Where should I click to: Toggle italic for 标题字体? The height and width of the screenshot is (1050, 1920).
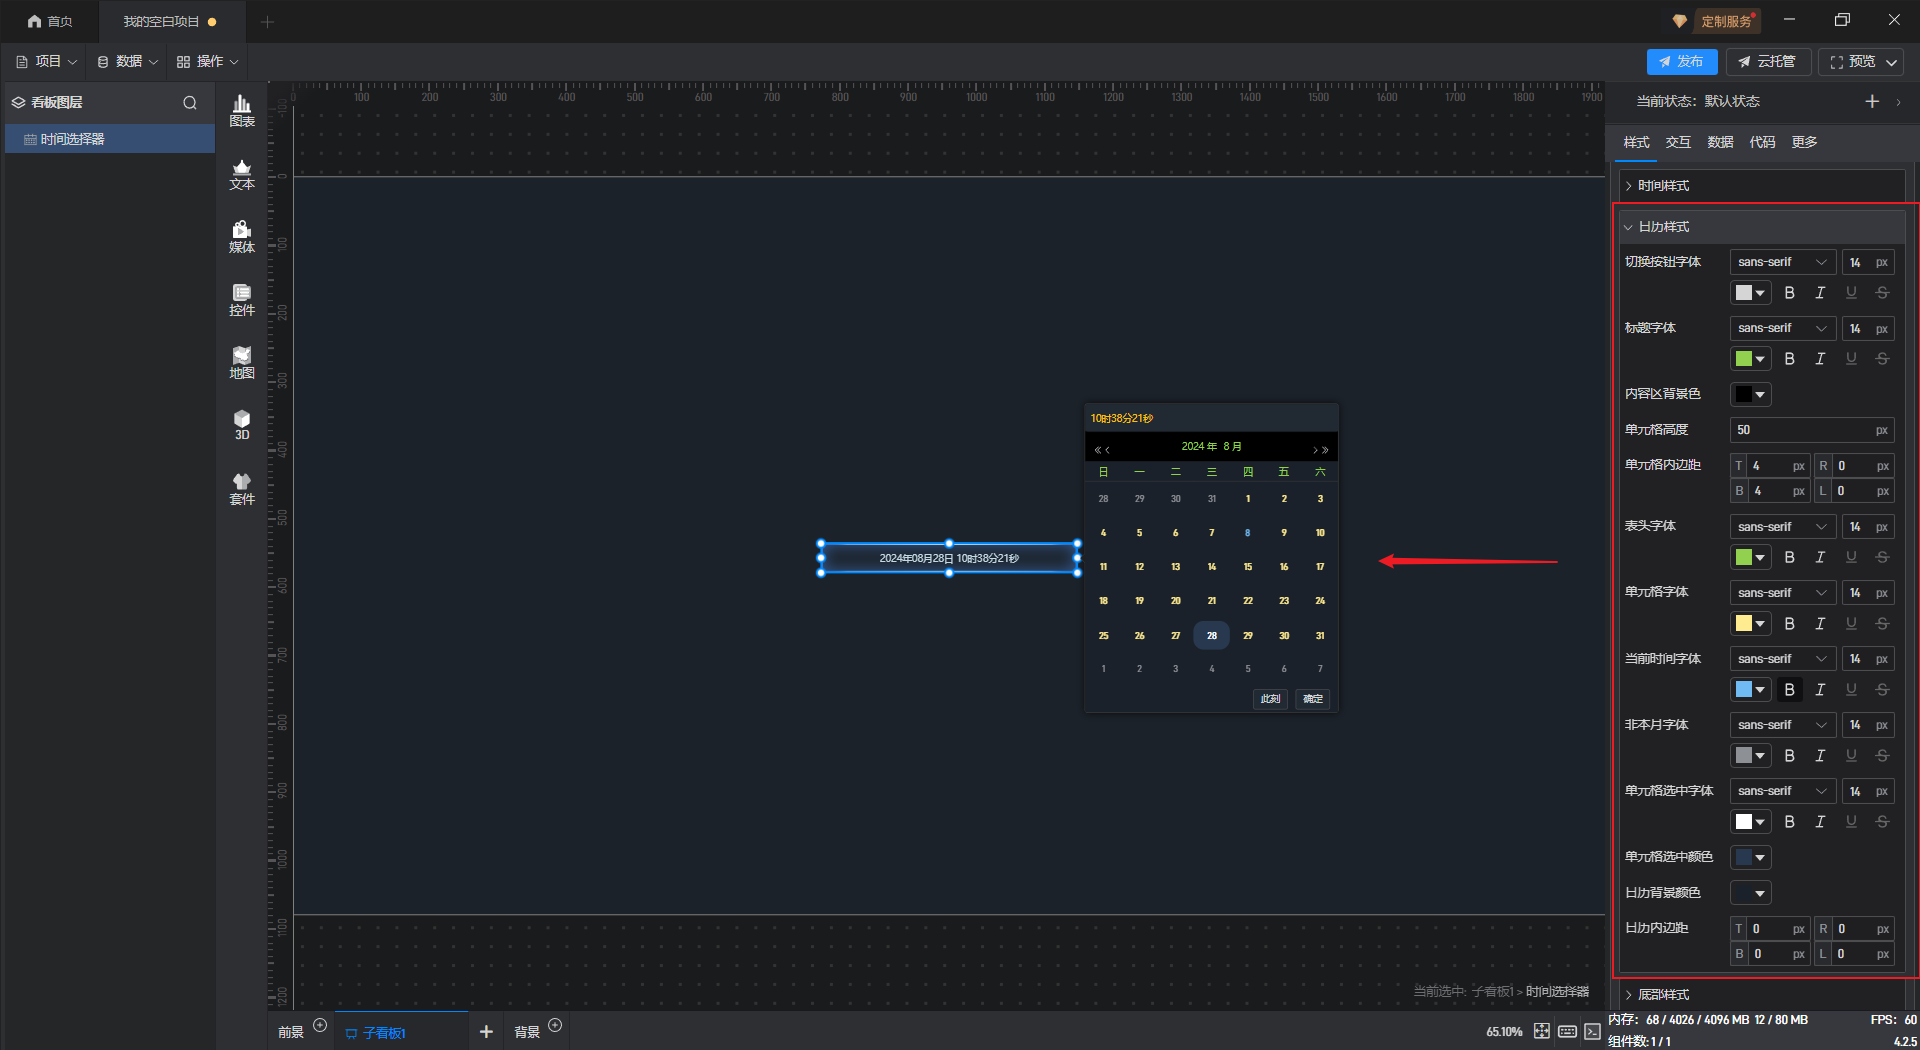click(x=1820, y=359)
